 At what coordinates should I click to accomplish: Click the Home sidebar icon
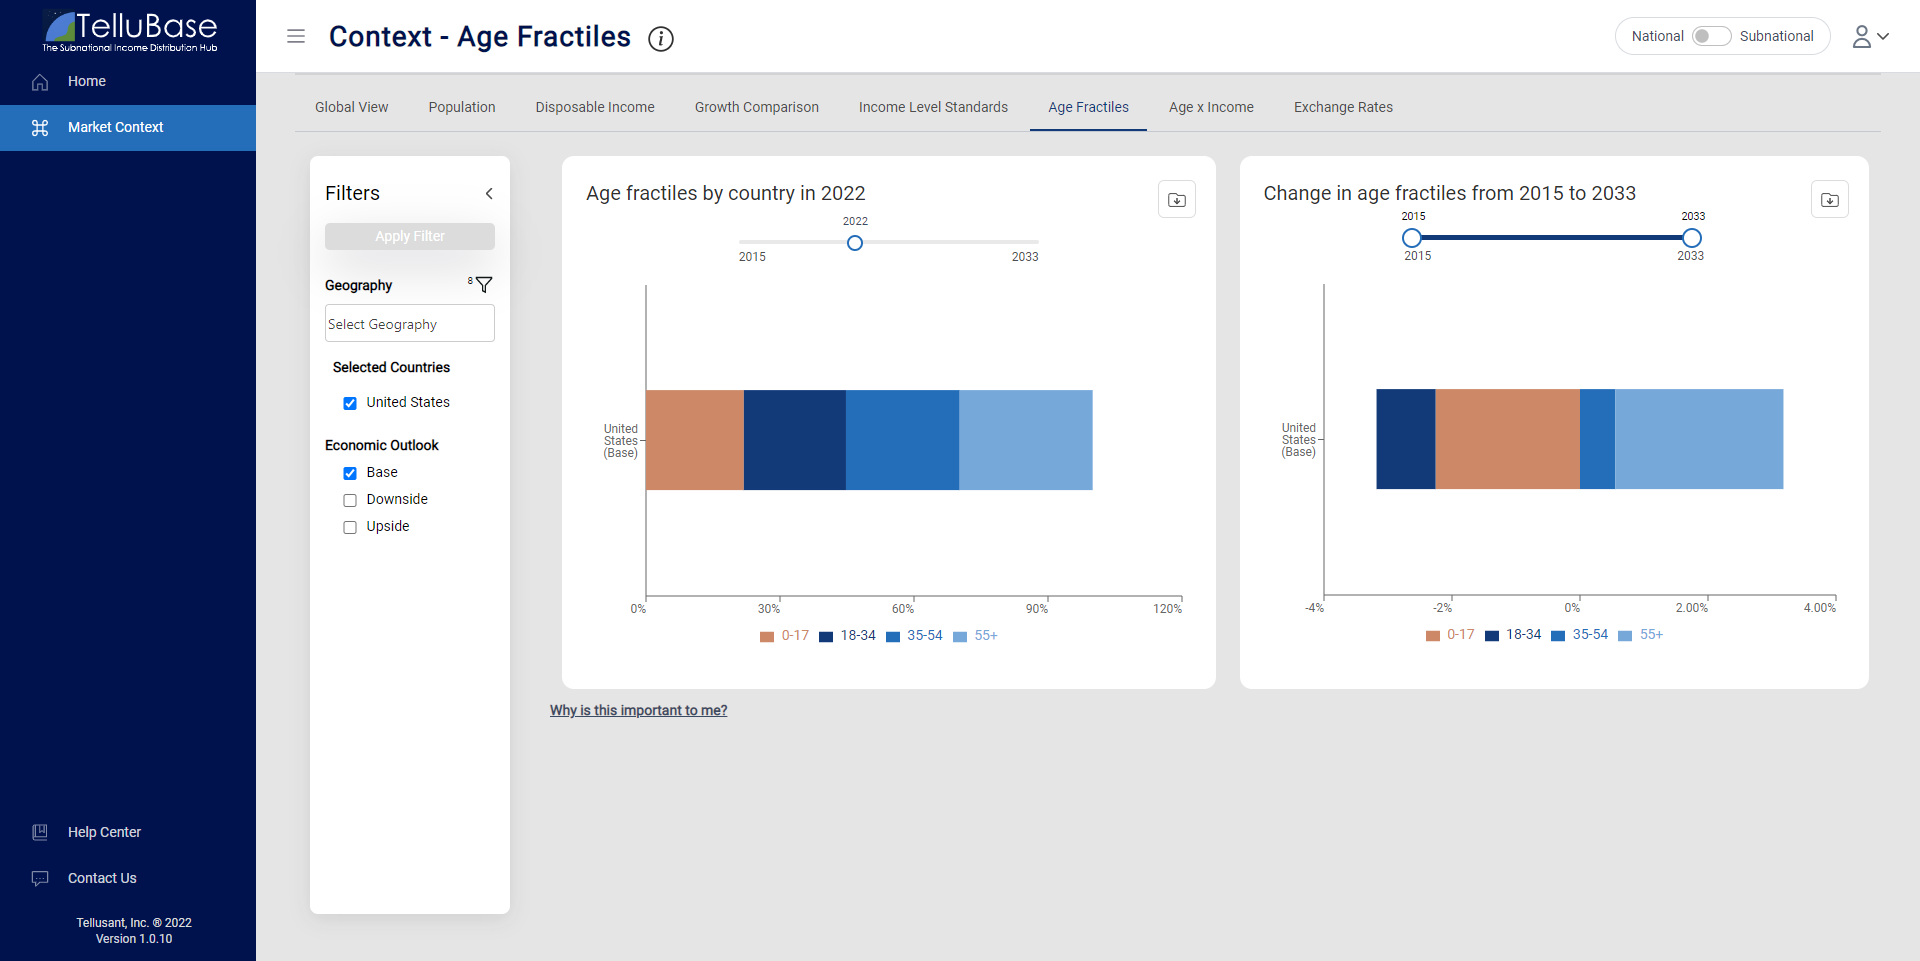point(40,82)
